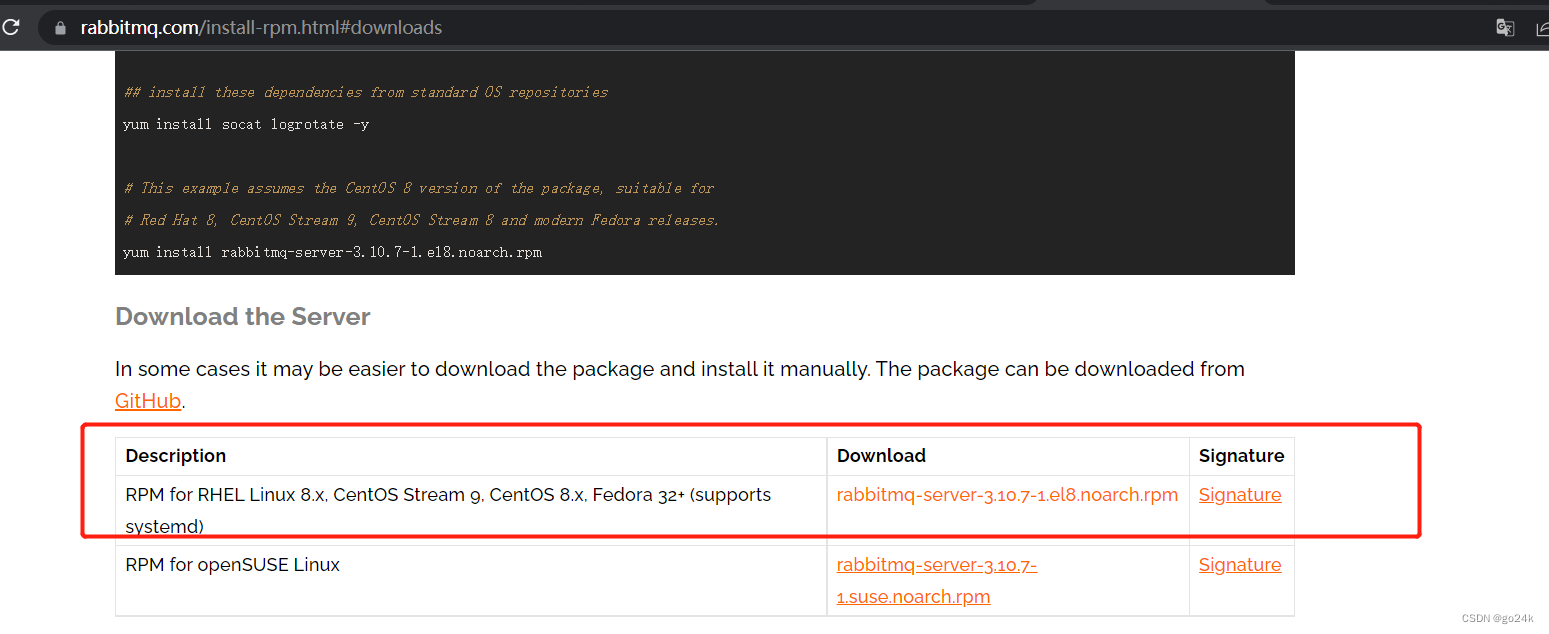Open the Google Translate icon in address bar

coord(1504,28)
